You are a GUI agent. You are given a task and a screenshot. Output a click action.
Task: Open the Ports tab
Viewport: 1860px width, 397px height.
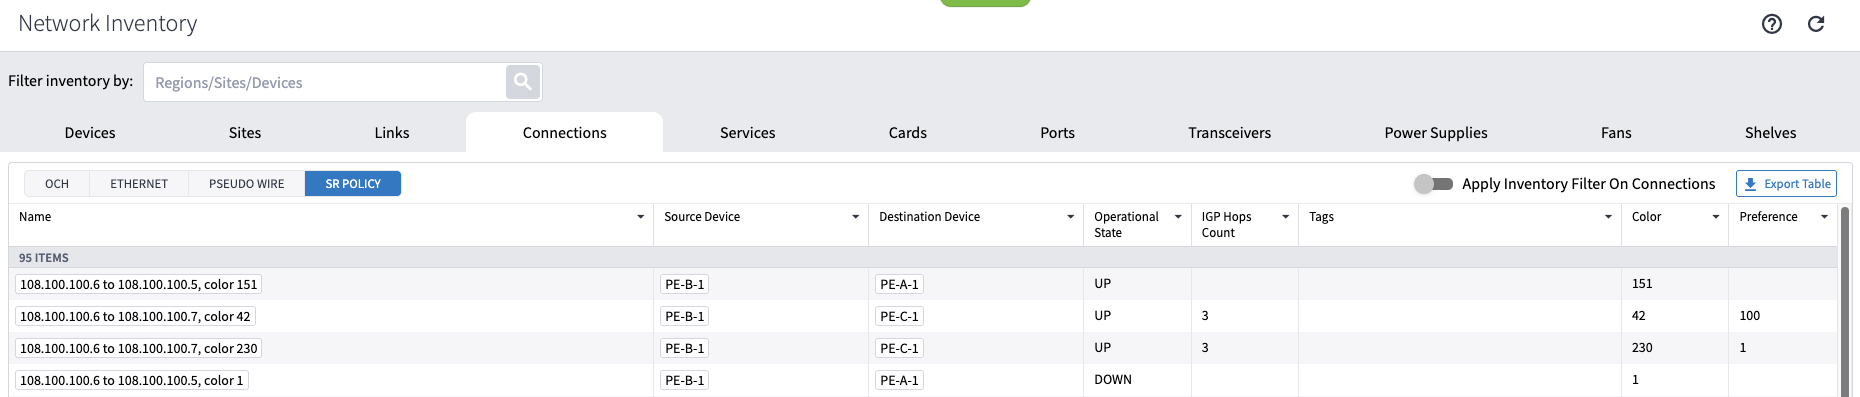pyautogui.click(x=1058, y=133)
